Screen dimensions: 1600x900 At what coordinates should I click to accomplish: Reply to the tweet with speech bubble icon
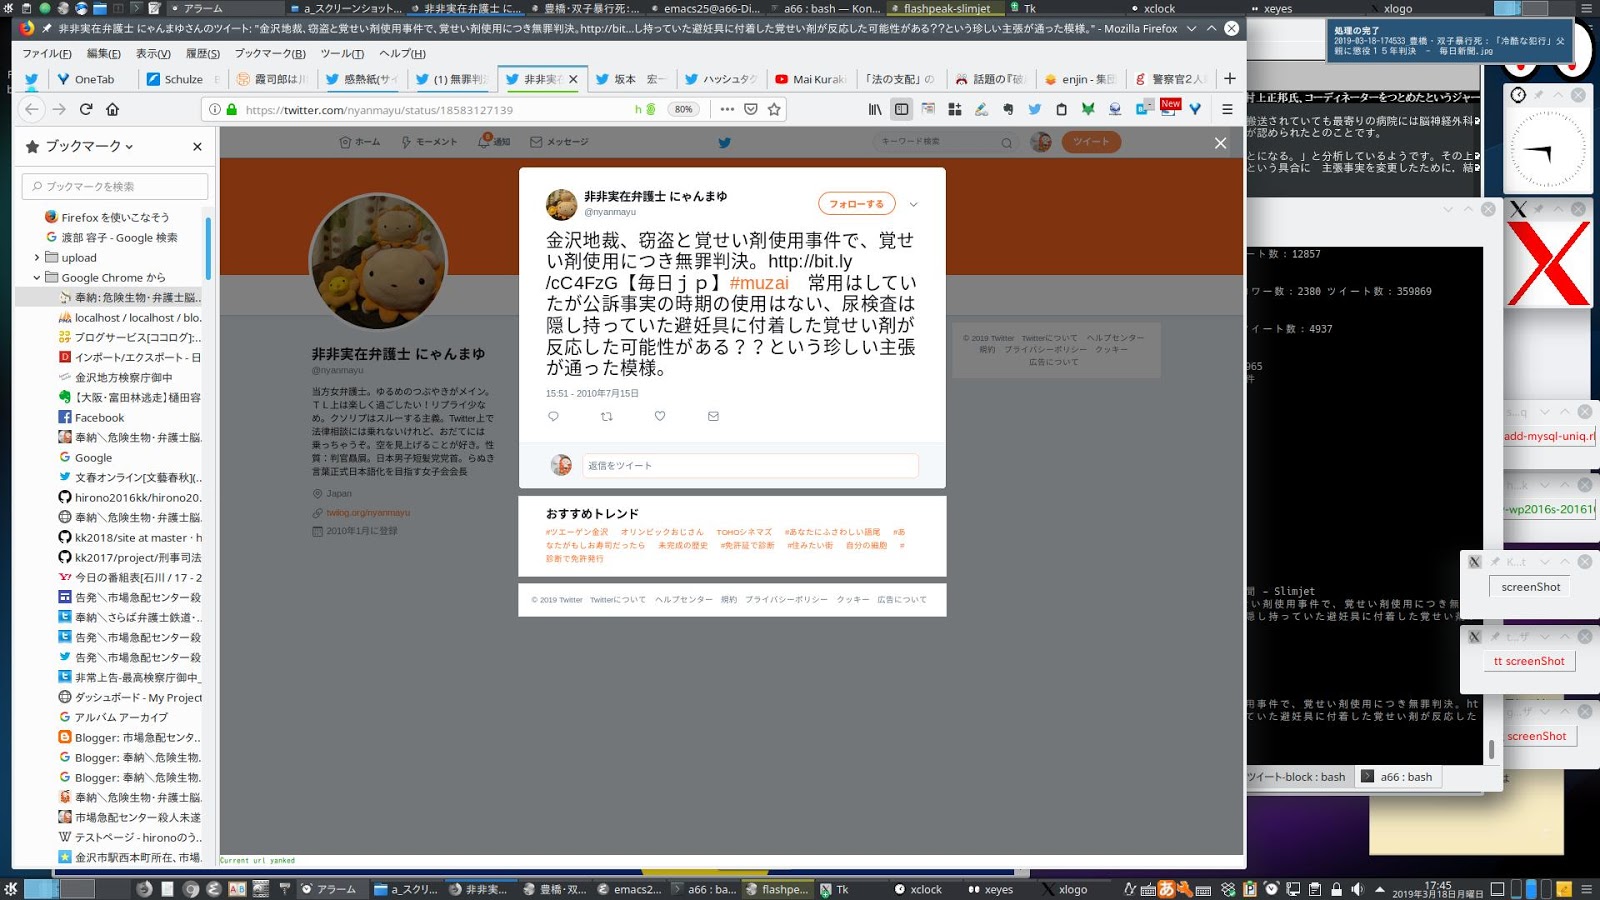[x=553, y=416]
